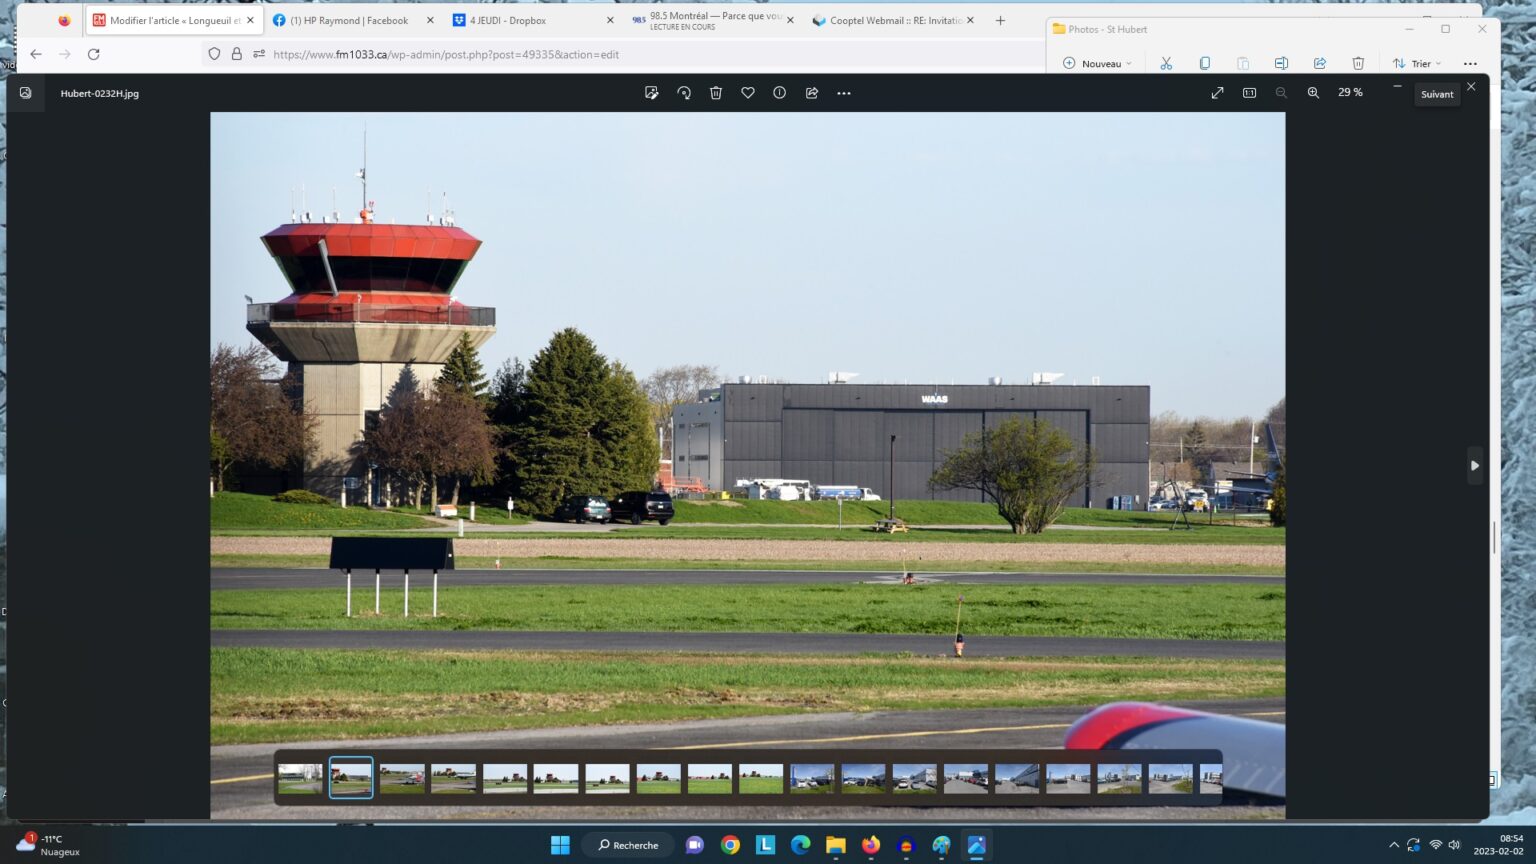Rotate the photo using the rotate icon
Viewport: 1536px width, 864px height.
coord(684,93)
